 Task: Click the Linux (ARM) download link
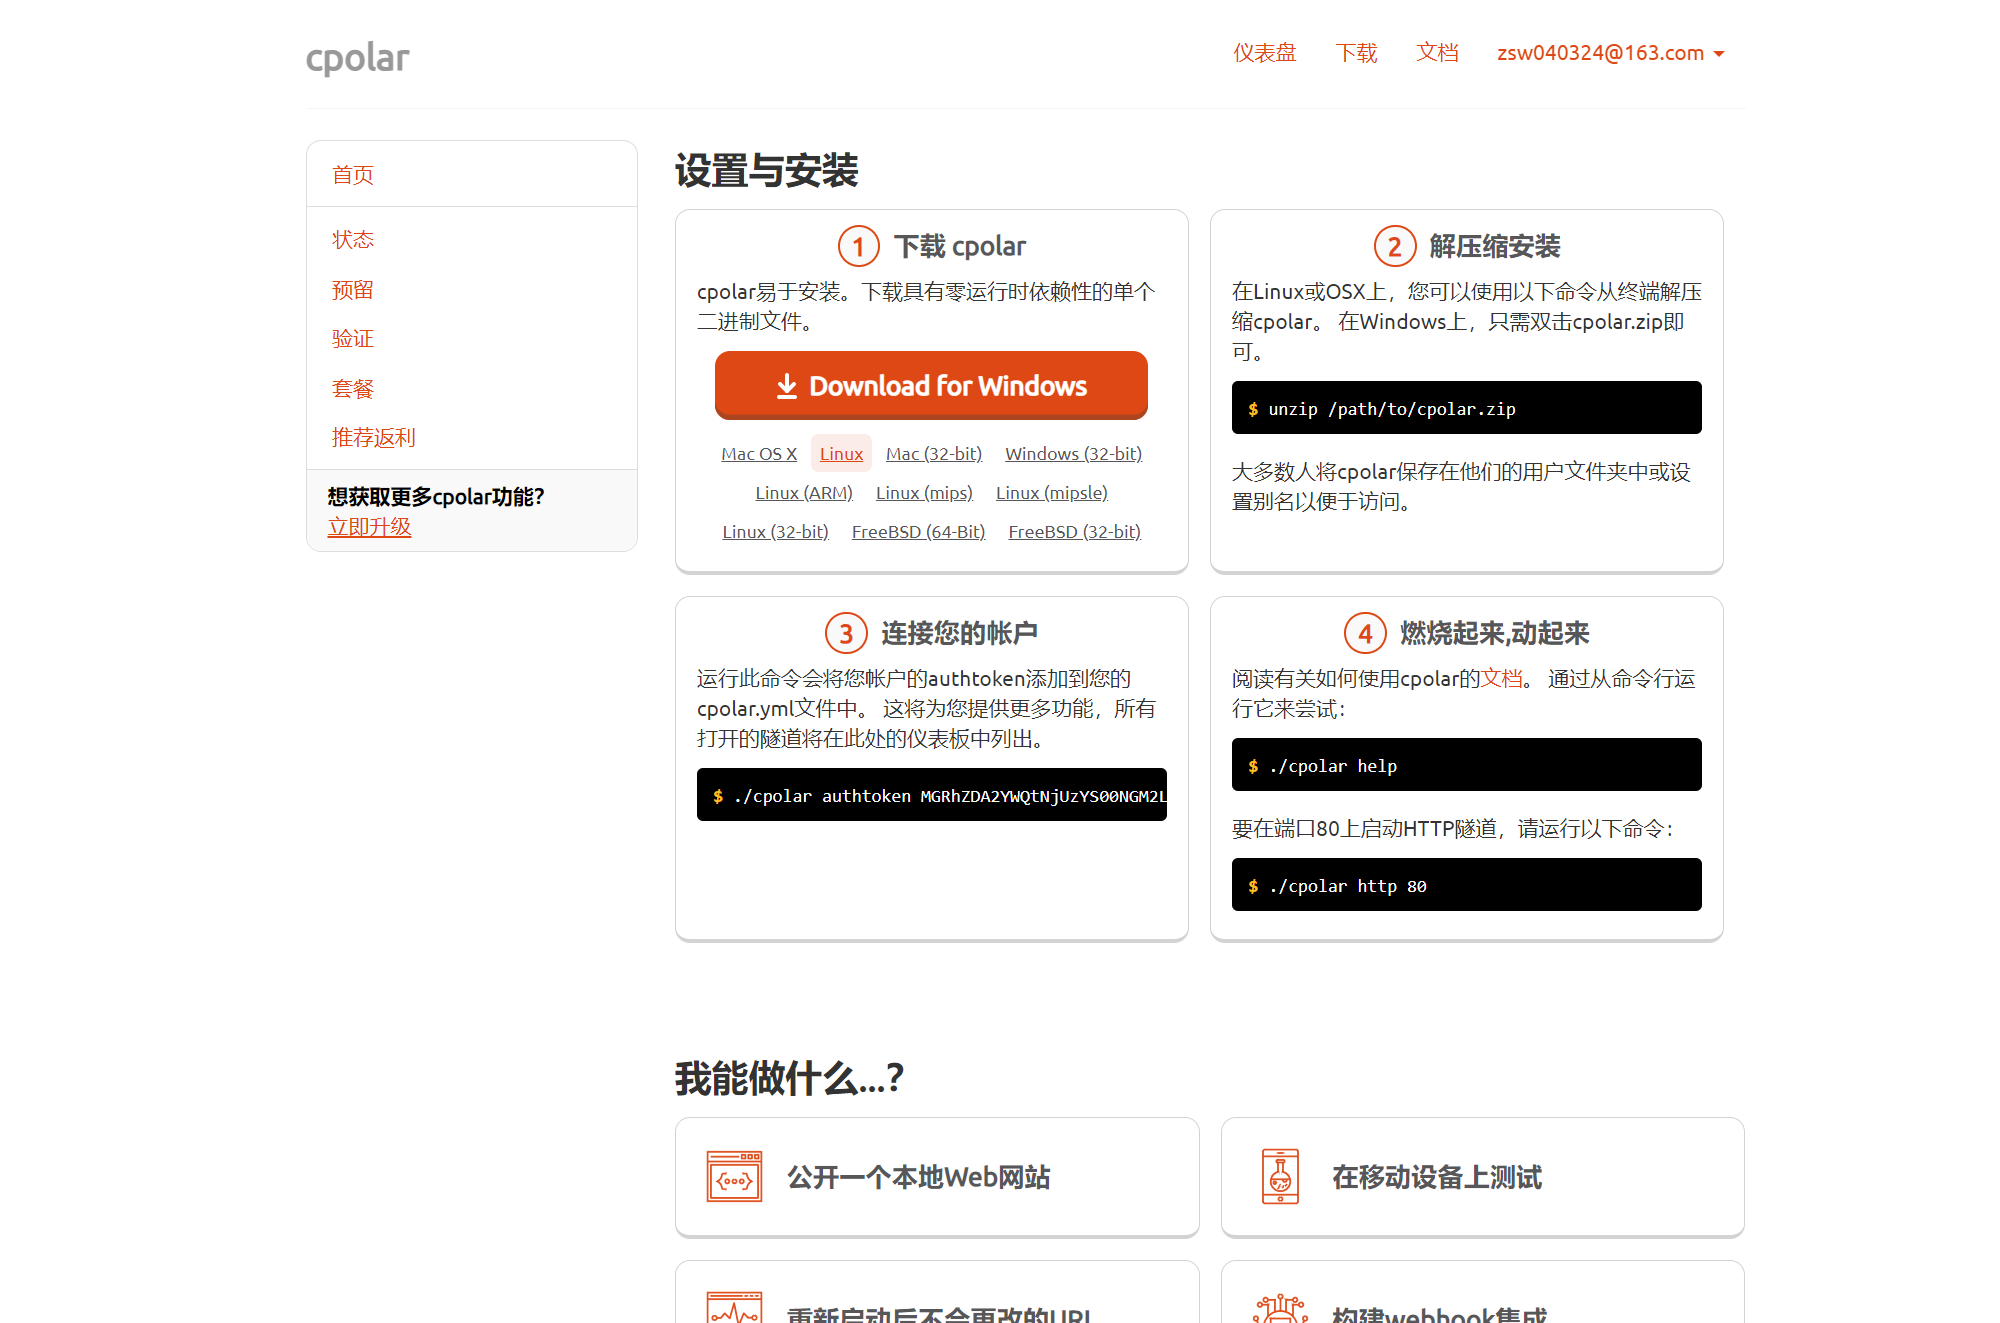(x=804, y=493)
